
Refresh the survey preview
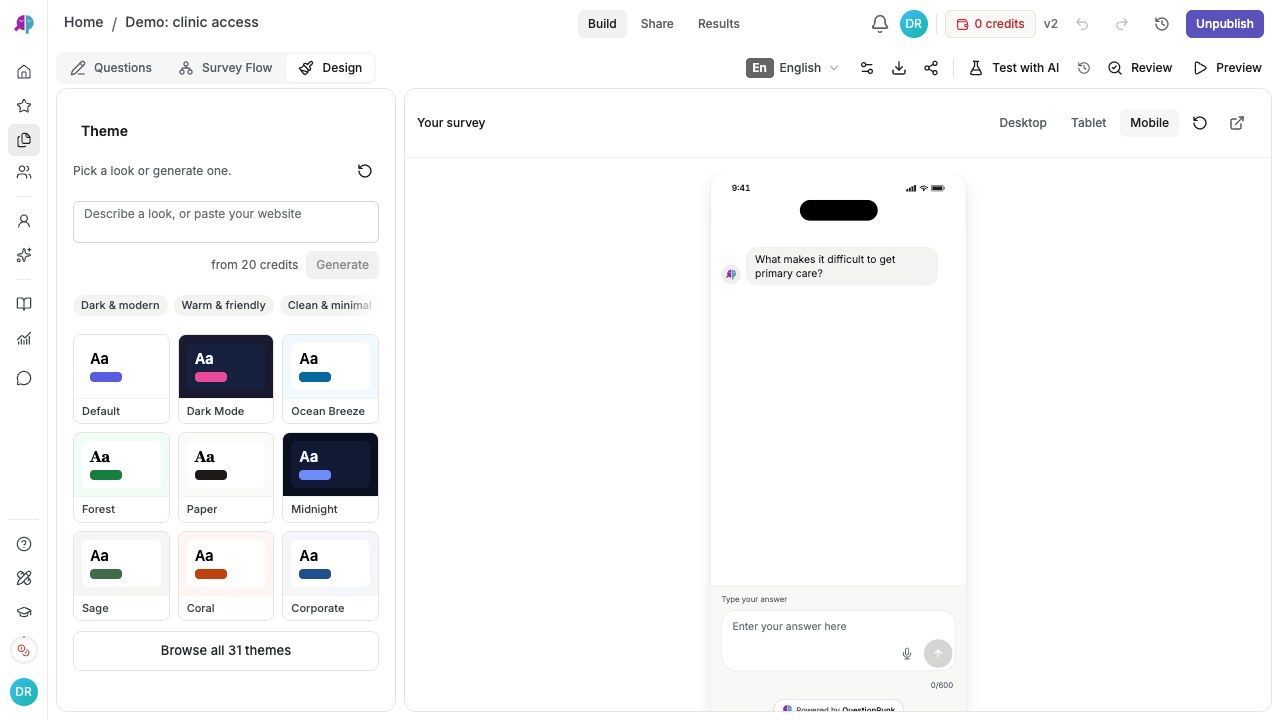point(1200,123)
